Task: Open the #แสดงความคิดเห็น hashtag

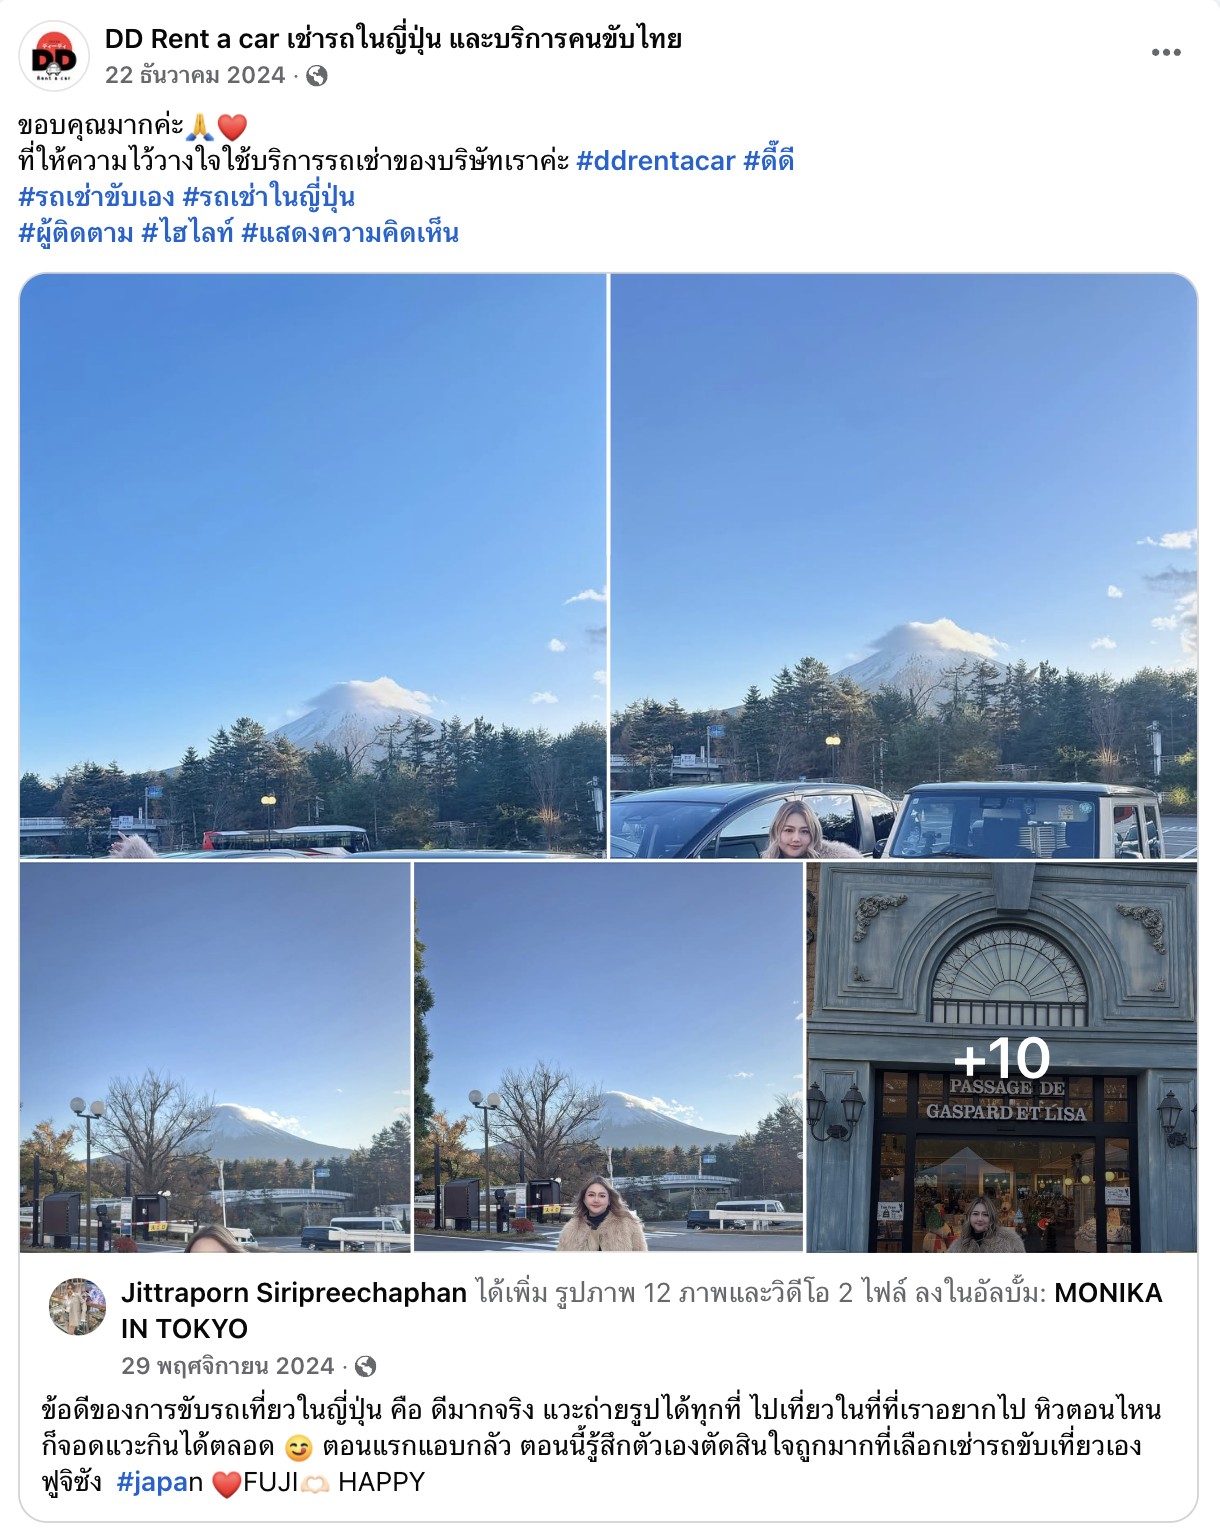Action: point(350,233)
